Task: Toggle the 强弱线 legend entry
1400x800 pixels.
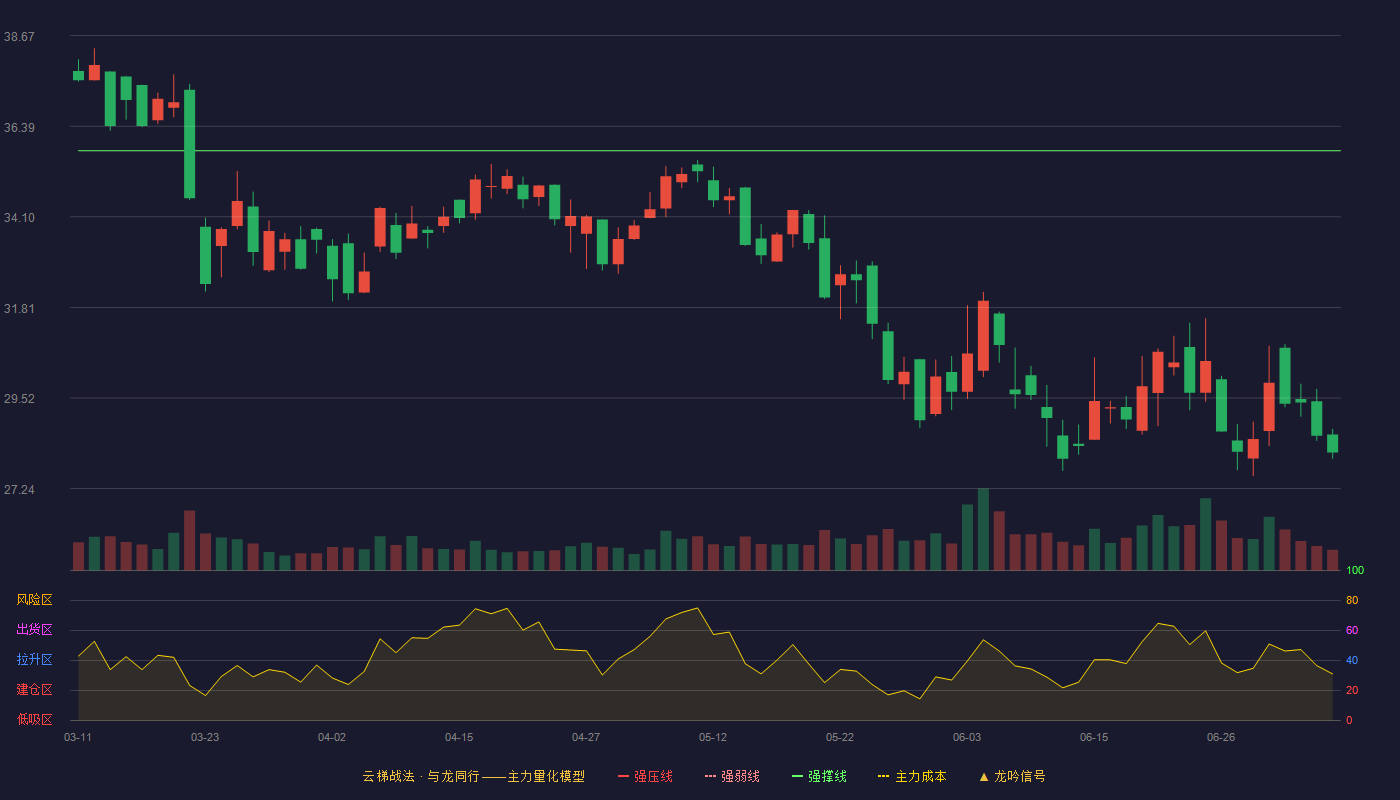Action: pyautogui.click(x=732, y=776)
